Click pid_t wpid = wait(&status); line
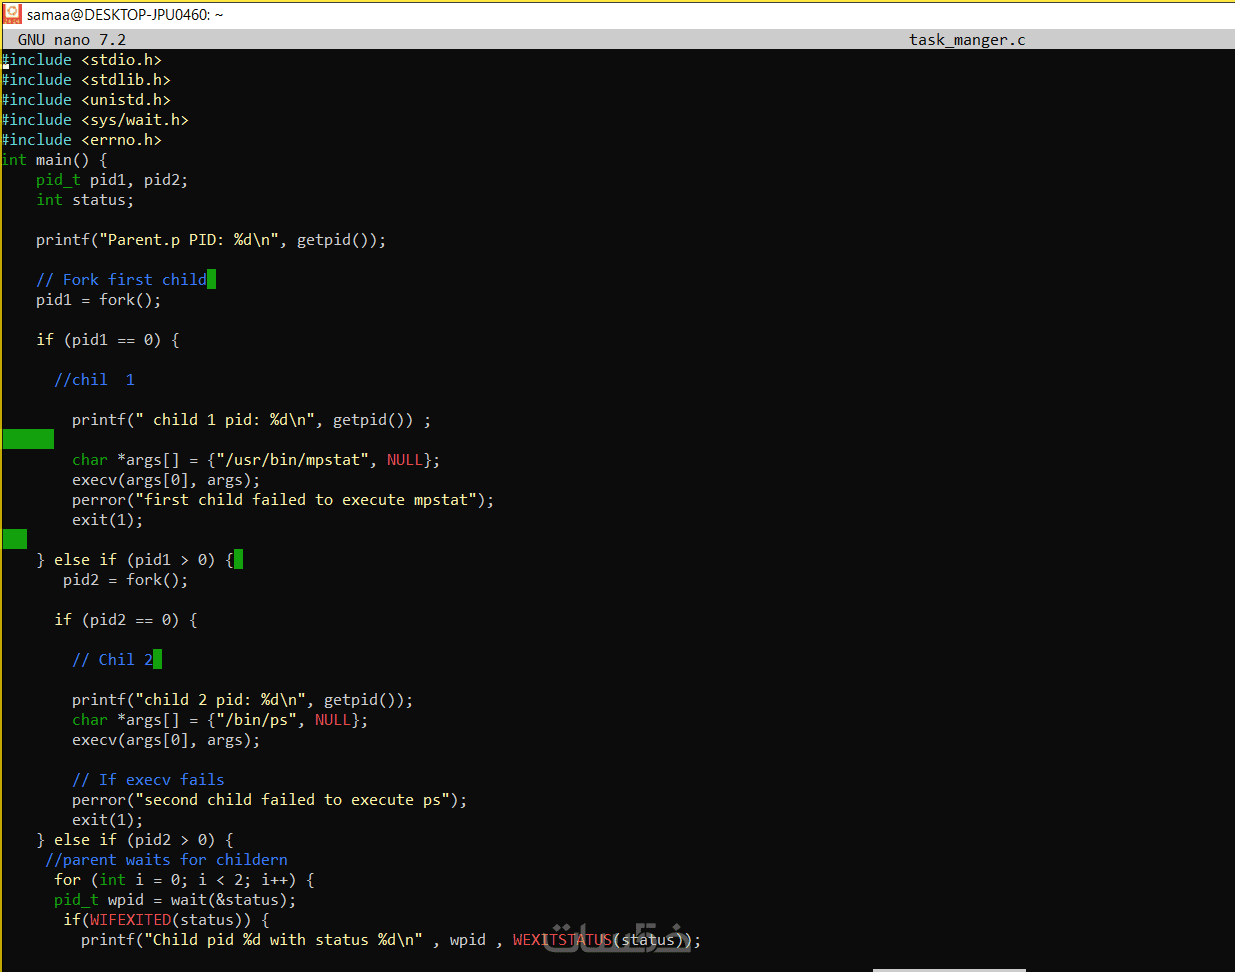 pyautogui.click(x=175, y=900)
